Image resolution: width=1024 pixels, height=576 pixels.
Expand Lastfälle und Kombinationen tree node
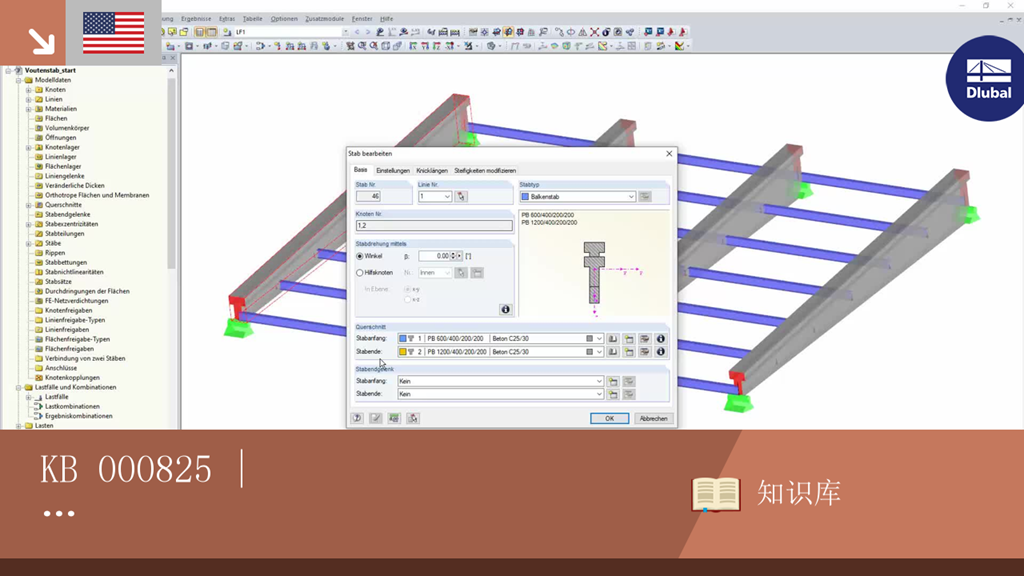pos(19,387)
